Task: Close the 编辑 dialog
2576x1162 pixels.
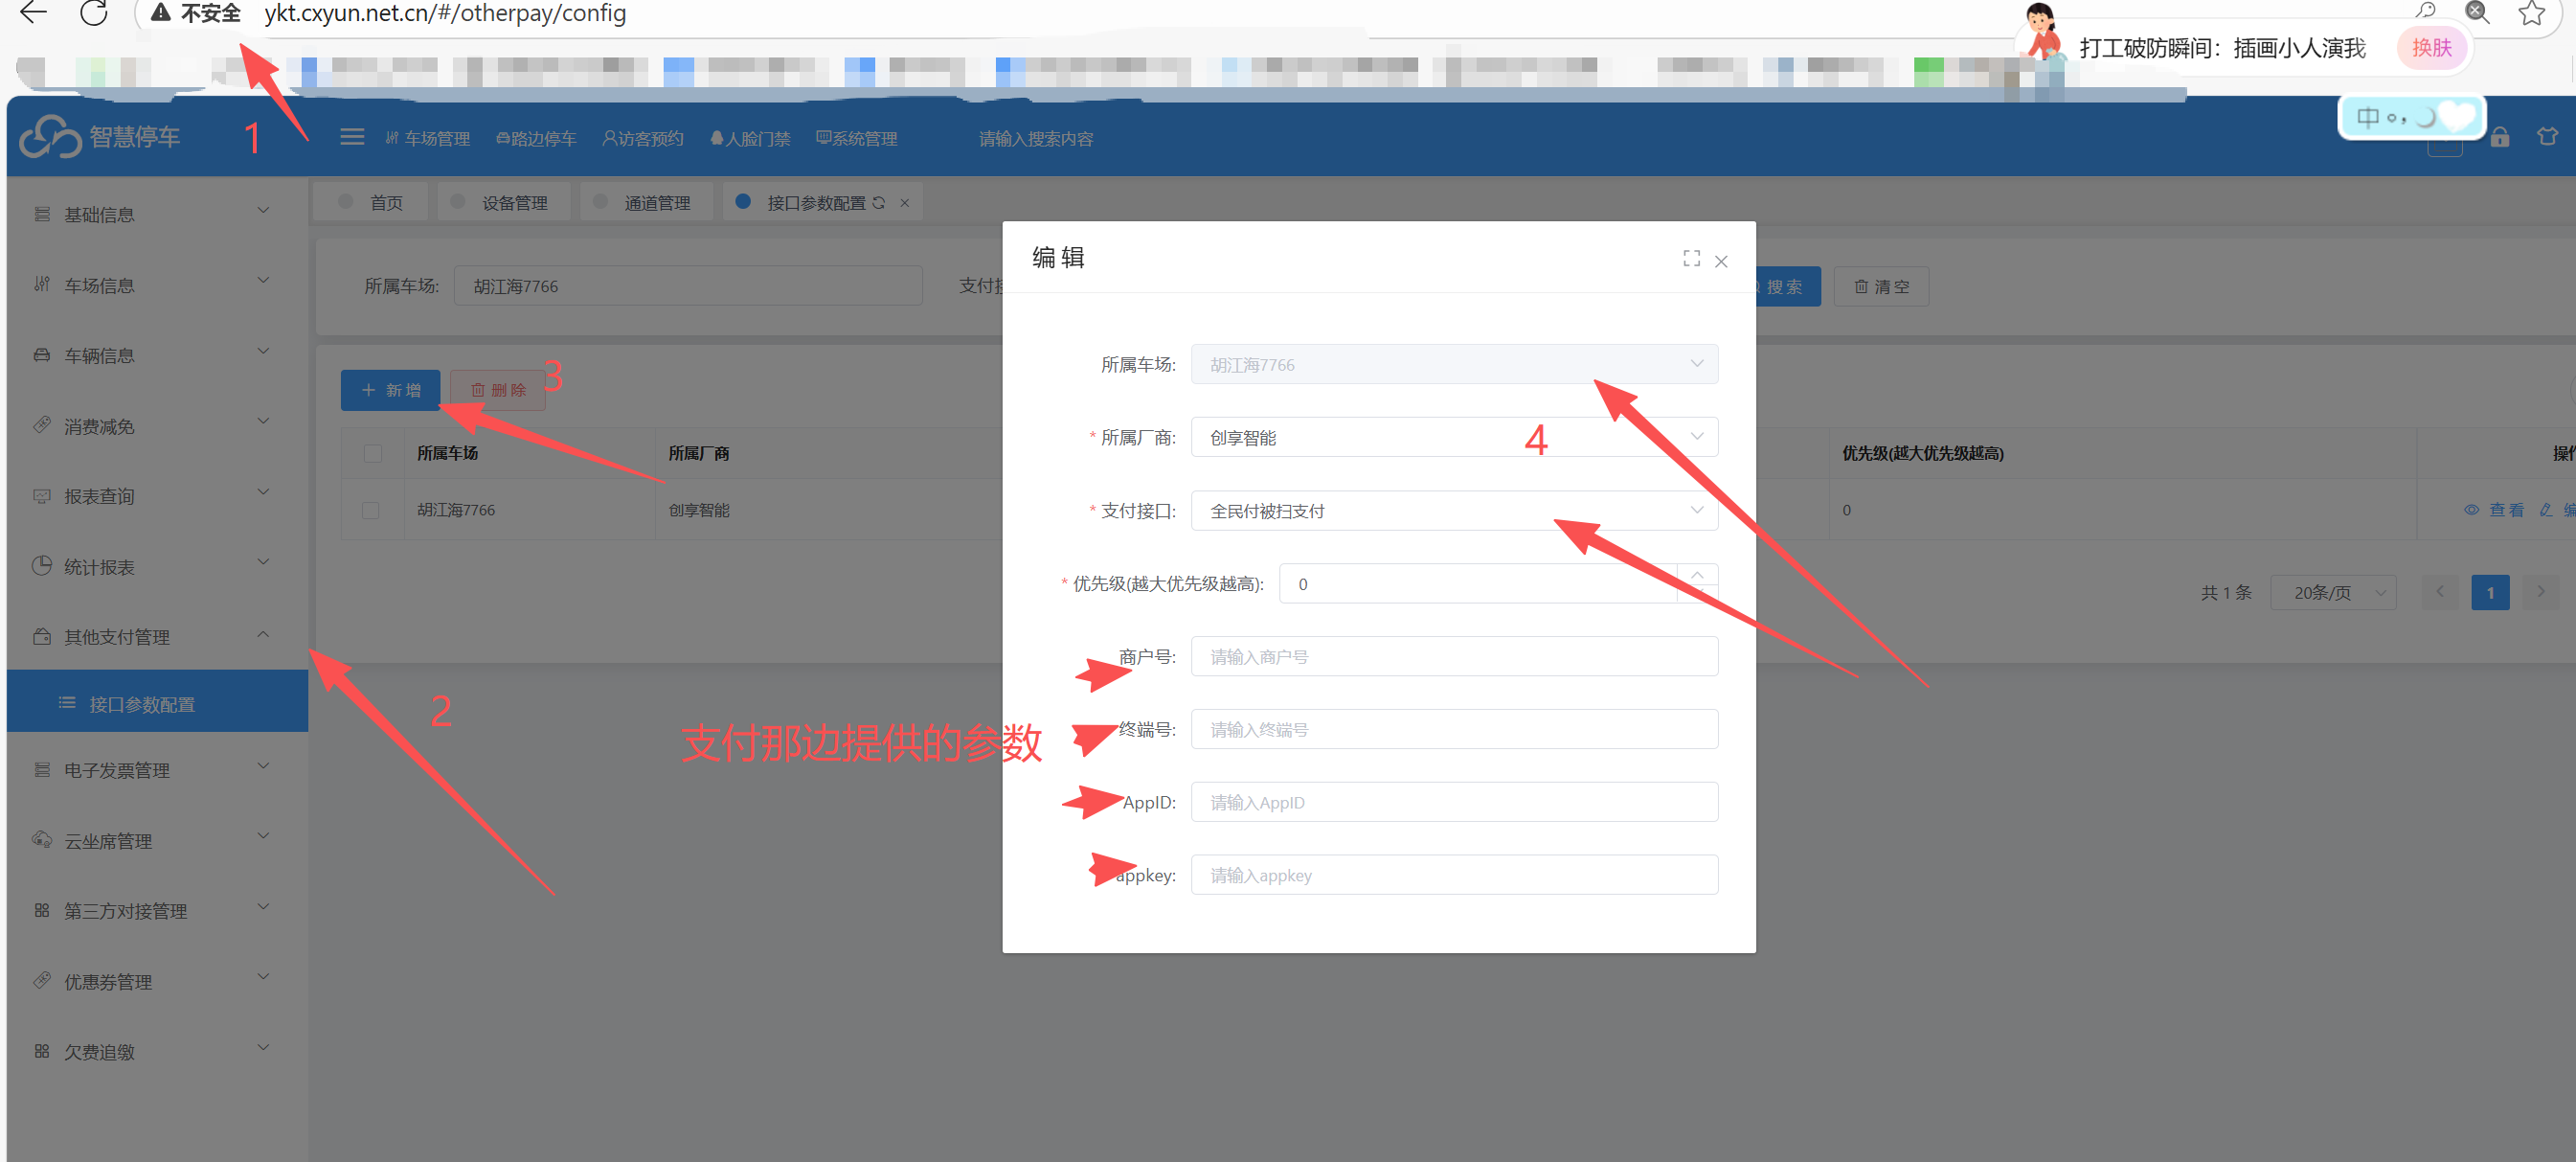Action: [x=1721, y=261]
